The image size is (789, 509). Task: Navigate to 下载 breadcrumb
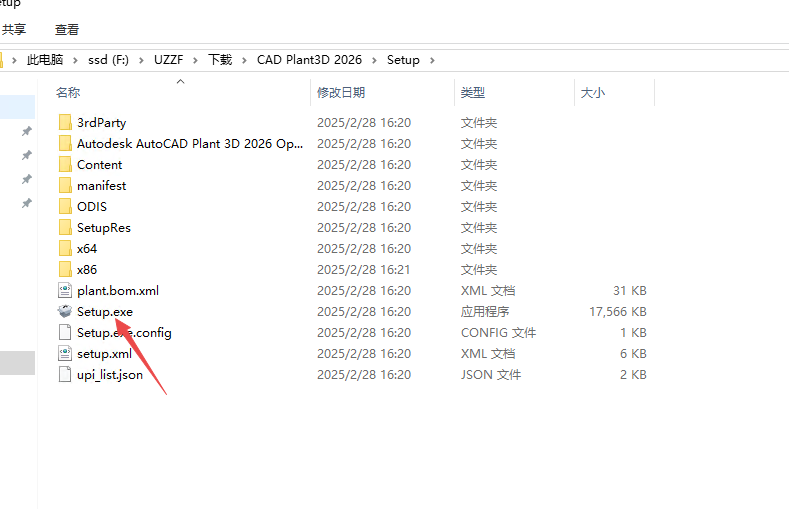point(220,60)
